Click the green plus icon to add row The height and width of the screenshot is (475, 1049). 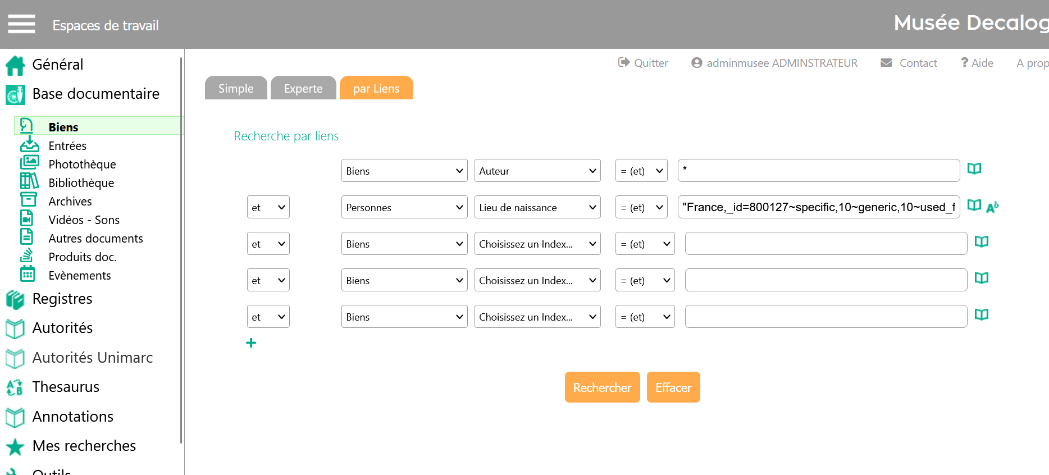click(251, 343)
